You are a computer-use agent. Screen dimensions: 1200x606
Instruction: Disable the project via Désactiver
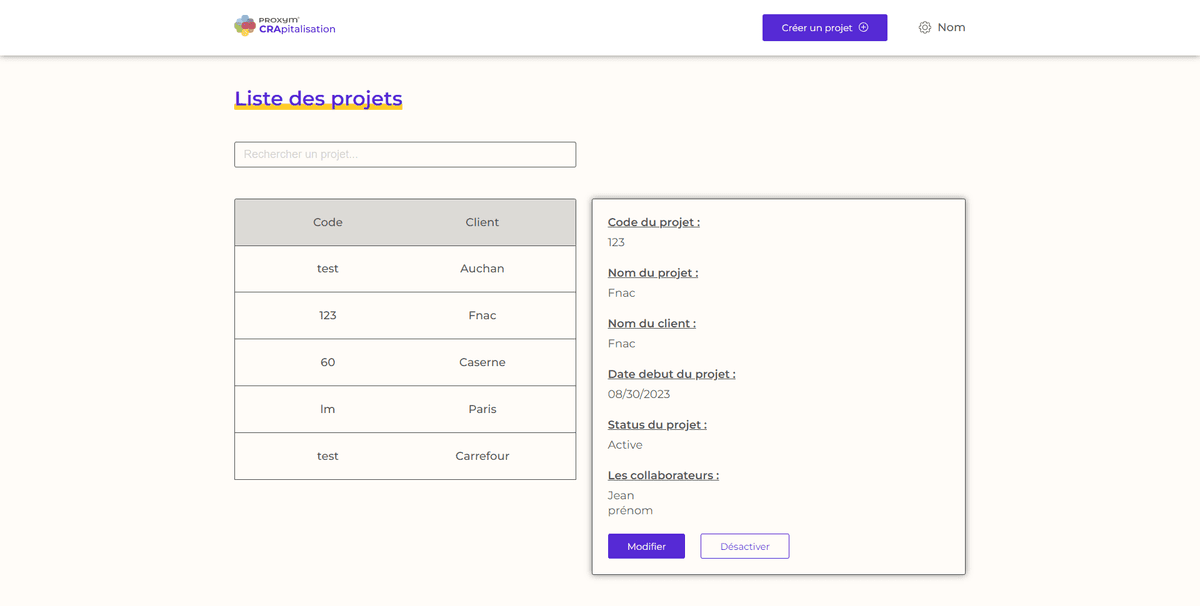coord(744,546)
